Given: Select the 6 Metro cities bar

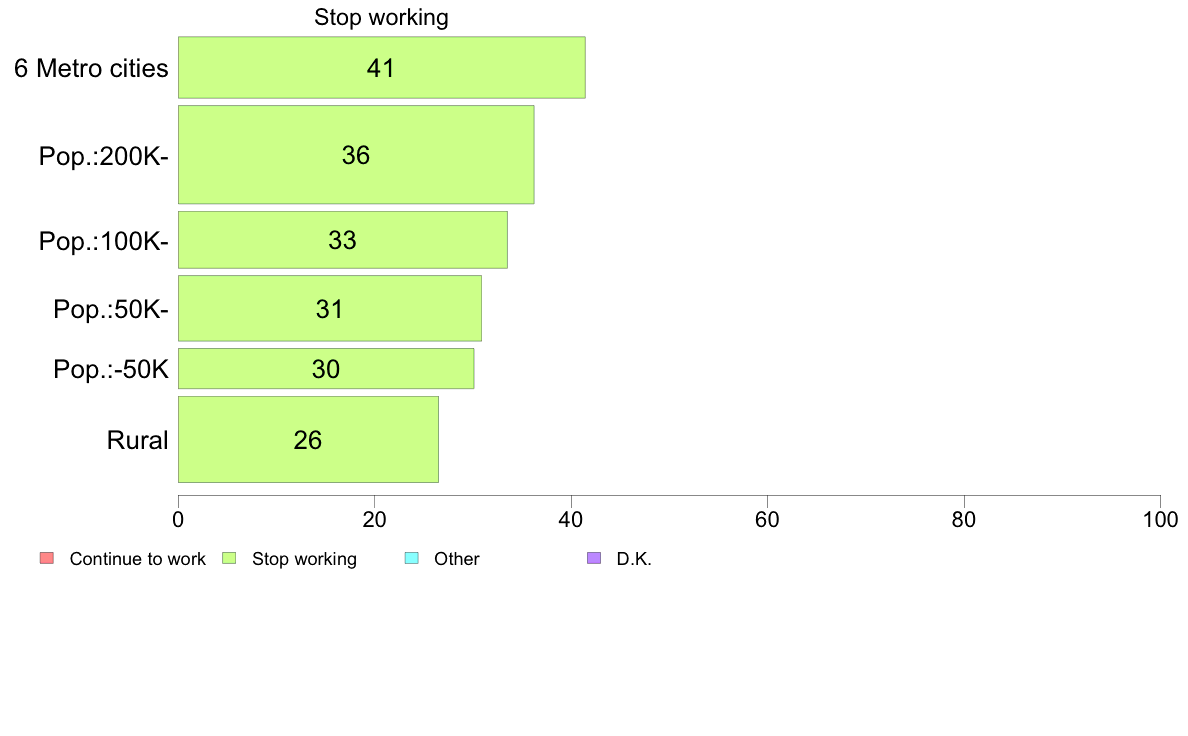Looking at the screenshot, I should [382, 67].
